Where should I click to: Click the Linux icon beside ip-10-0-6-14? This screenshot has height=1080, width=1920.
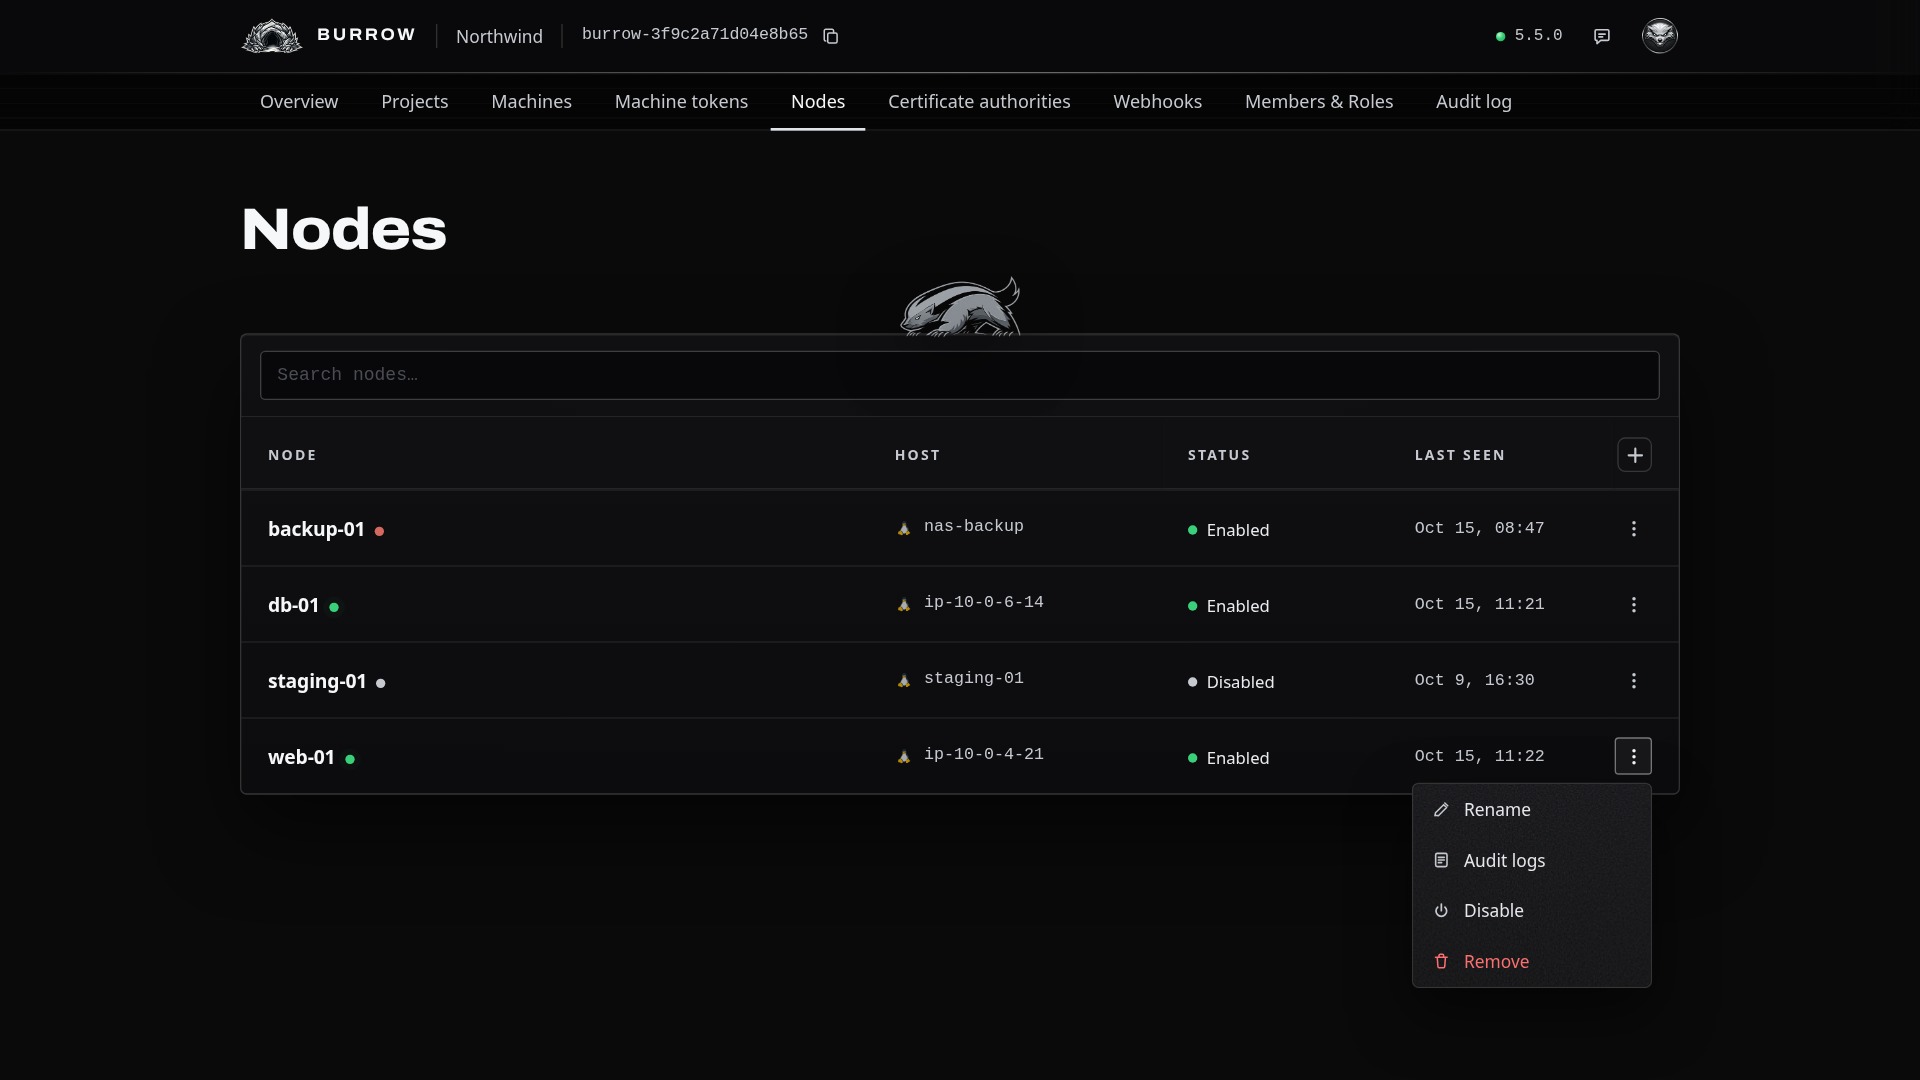pos(904,604)
